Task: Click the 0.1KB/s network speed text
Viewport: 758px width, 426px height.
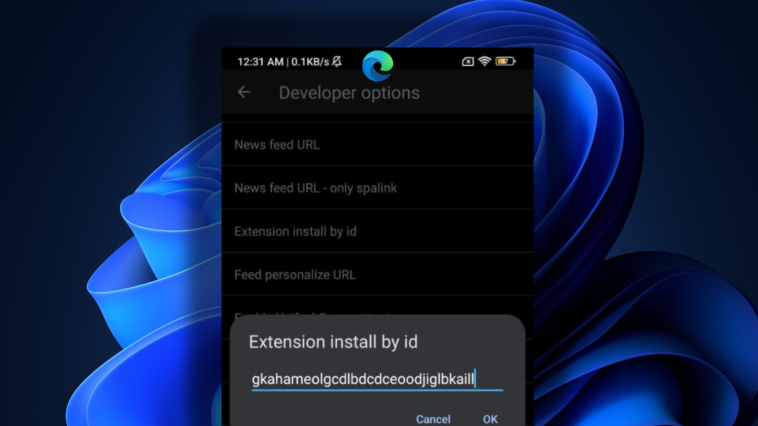Action: click(x=310, y=62)
